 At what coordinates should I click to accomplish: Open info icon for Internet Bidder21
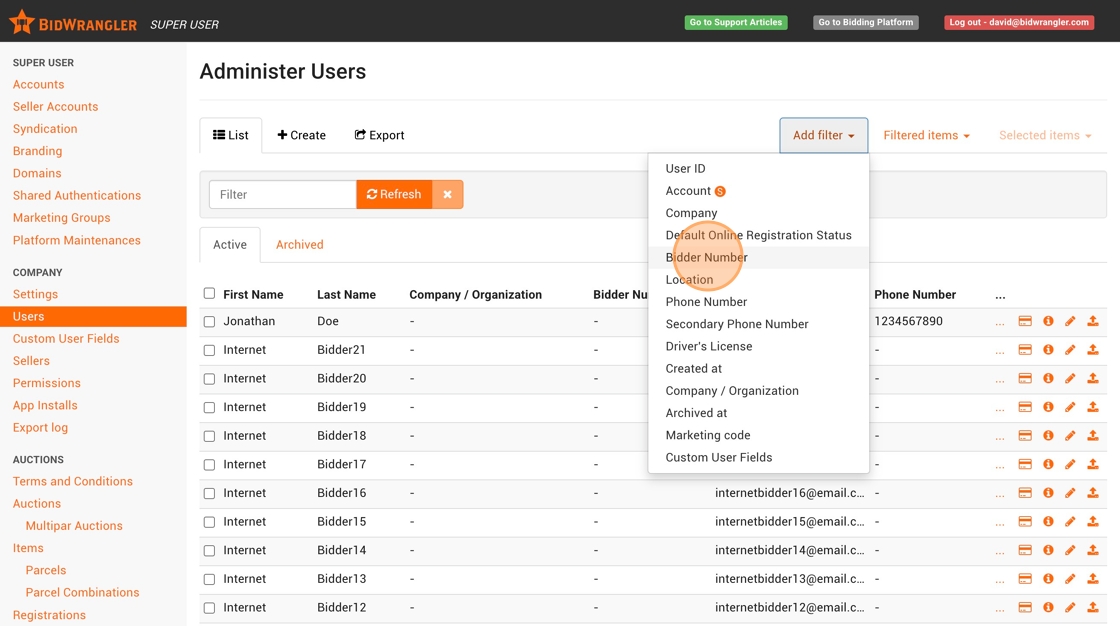[x=1048, y=350]
